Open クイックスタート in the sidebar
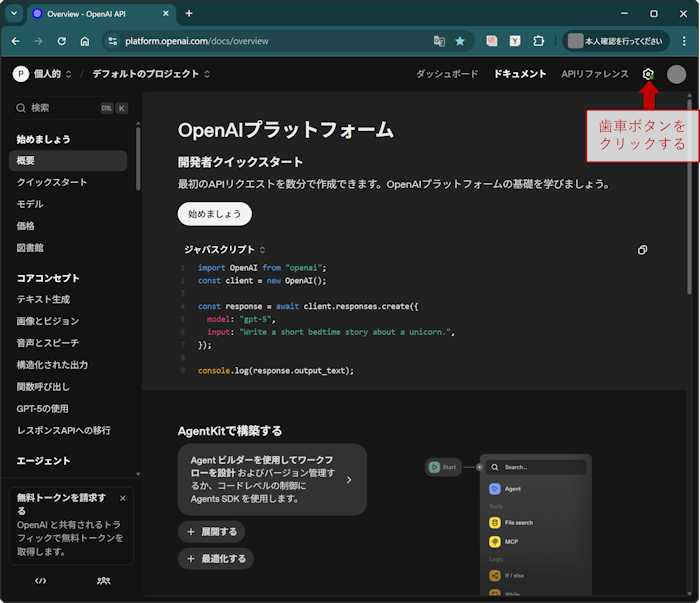Viewport: 700px width, 603px height. click(x=52, y=182)
